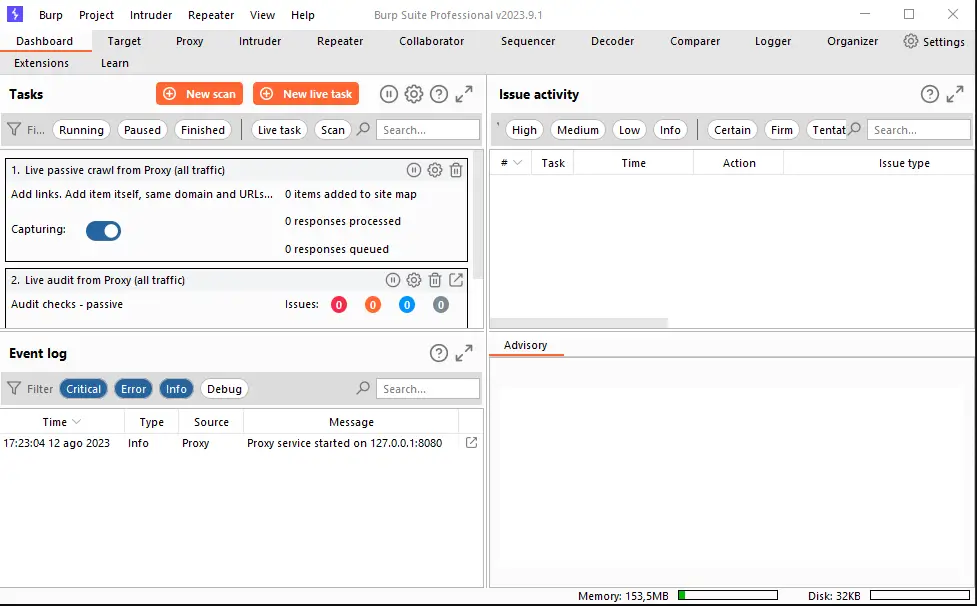Image resolution: width=977 pixels, height=606 pixels.
Task: Pause the live passive crawl task
Action: [x=413, y=170]
